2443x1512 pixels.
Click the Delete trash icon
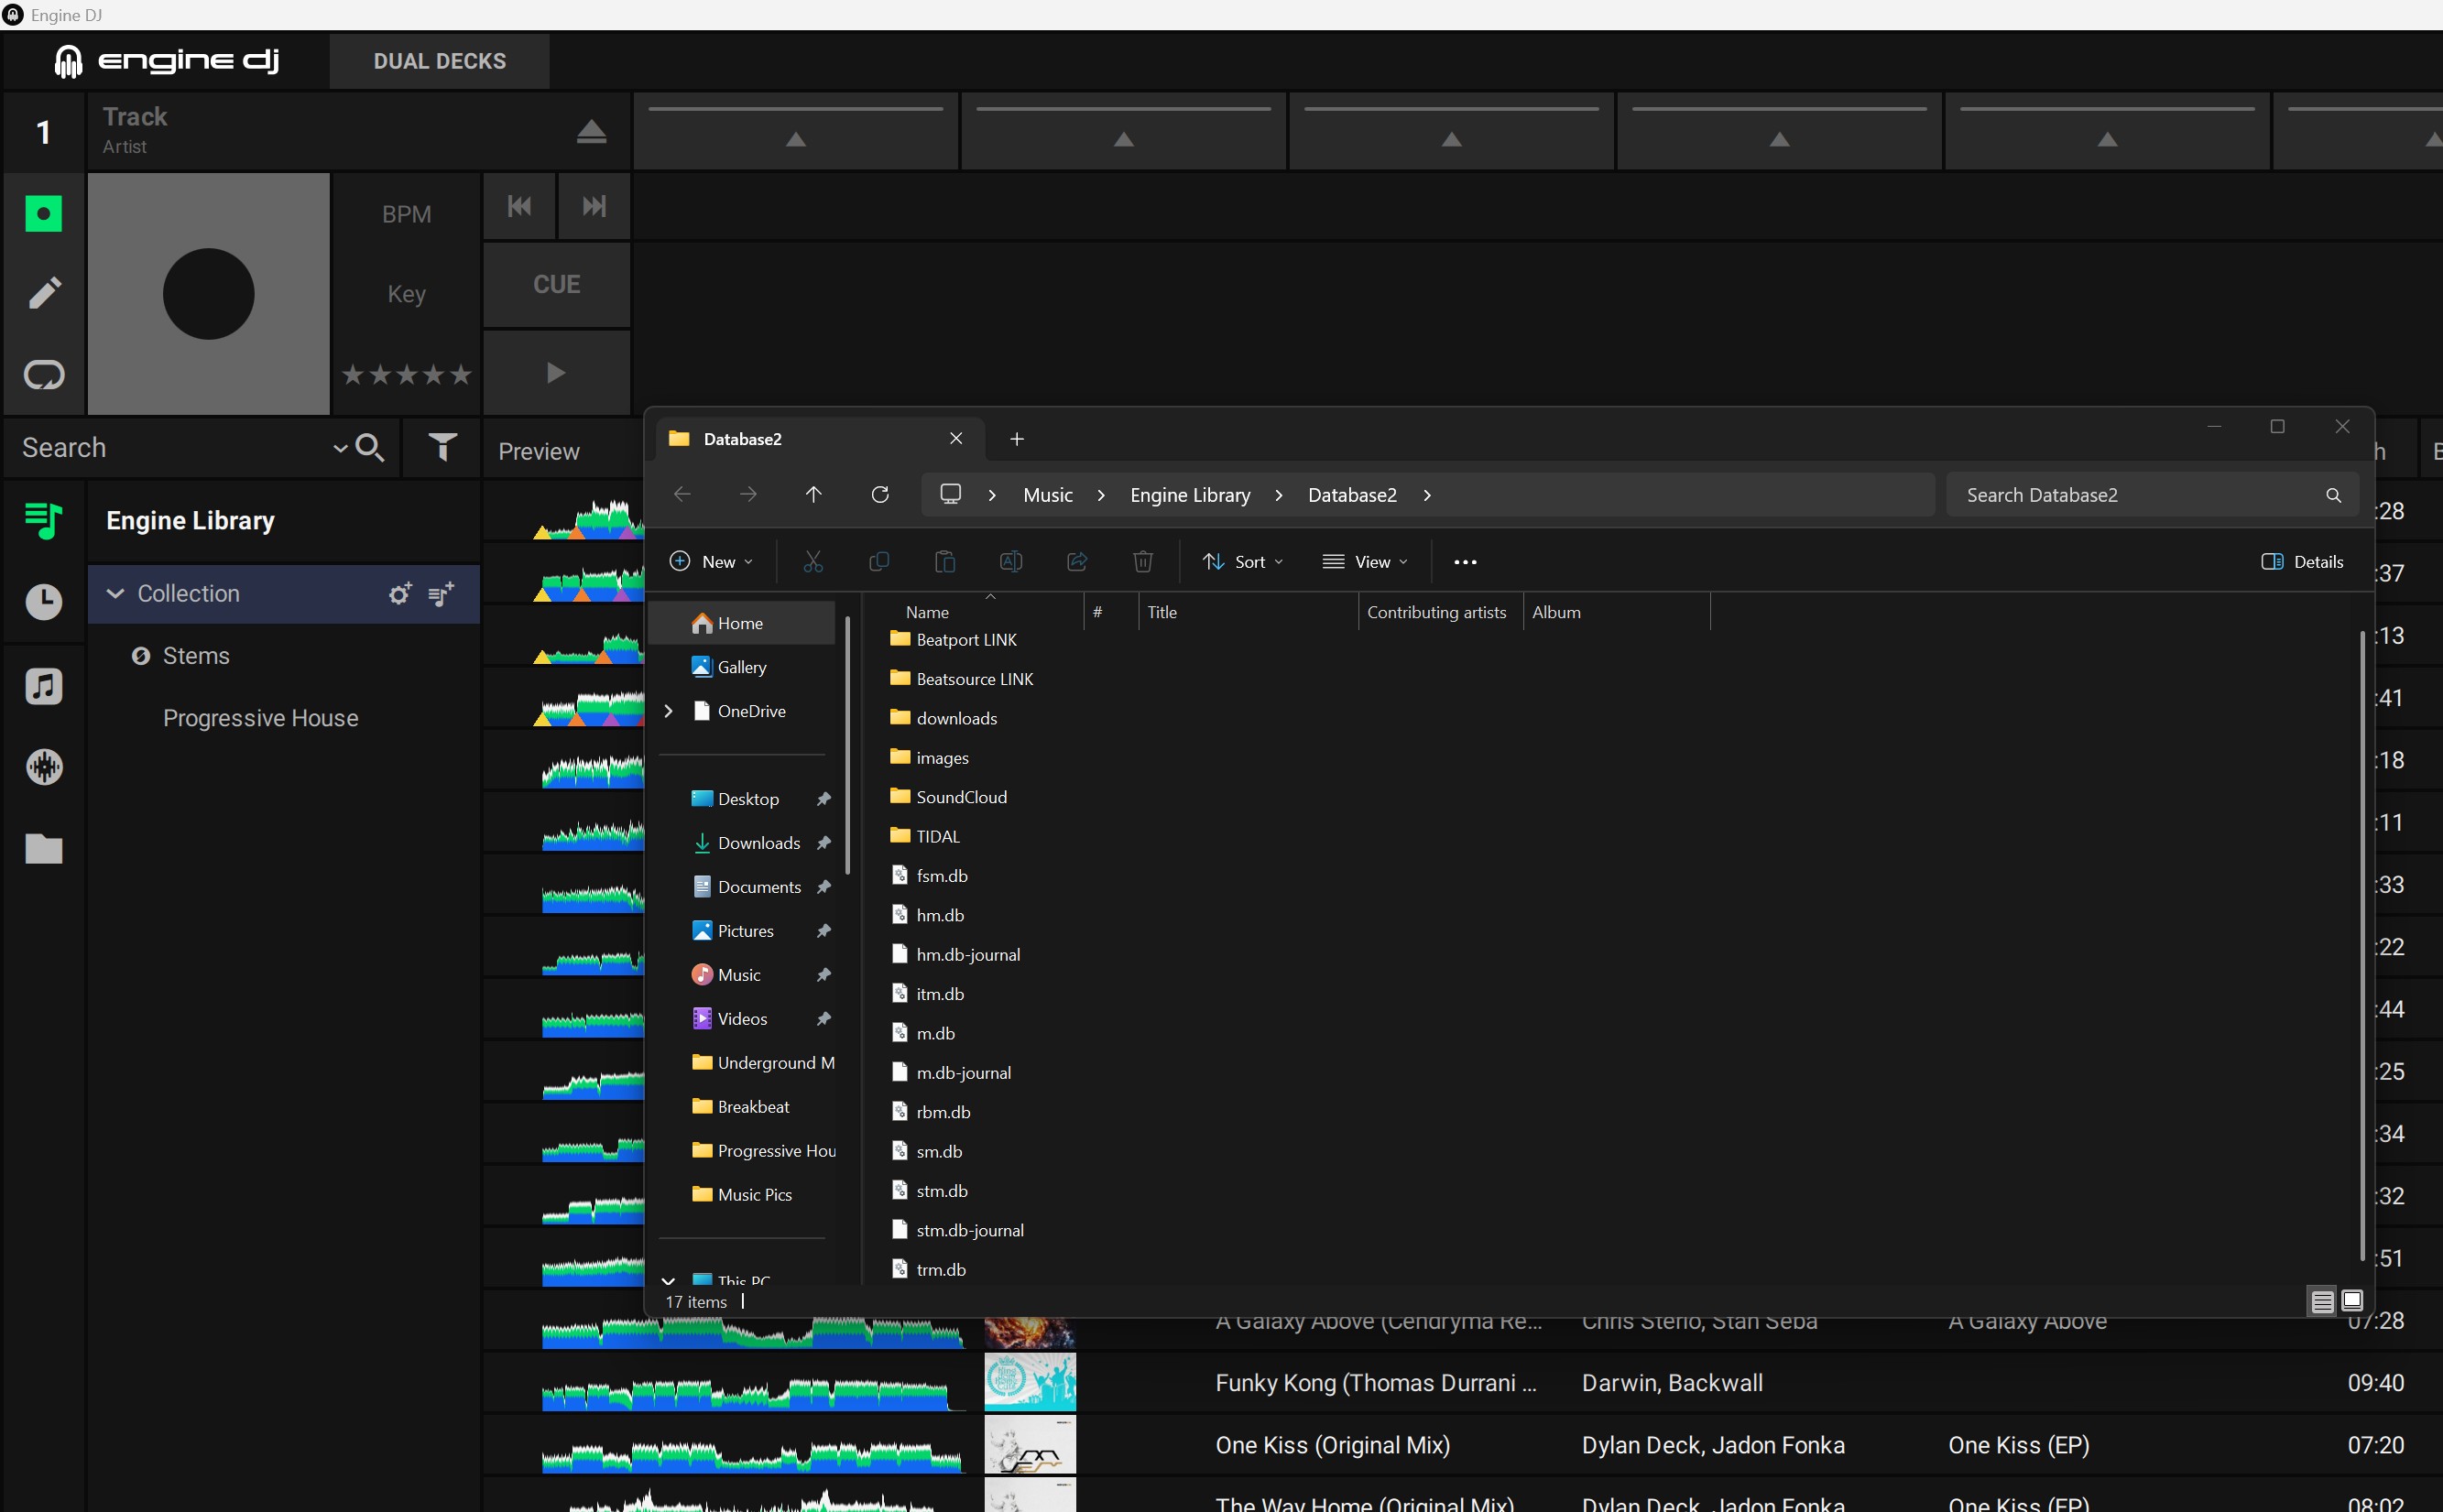pyautogui.click(x=1143, y=562)
